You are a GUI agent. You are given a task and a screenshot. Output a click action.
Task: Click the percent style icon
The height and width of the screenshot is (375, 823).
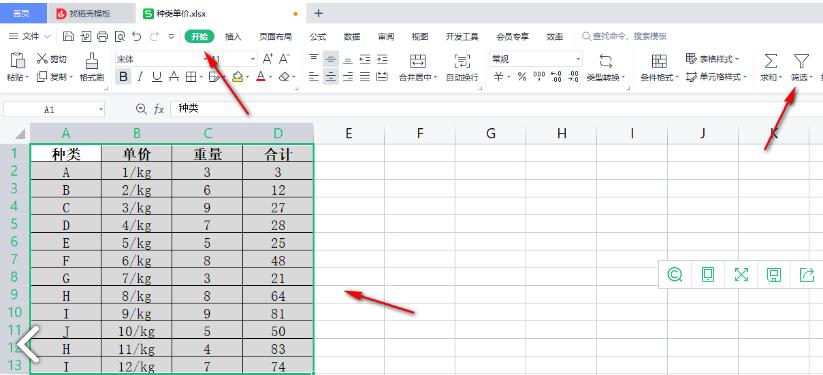pos(522,77)
